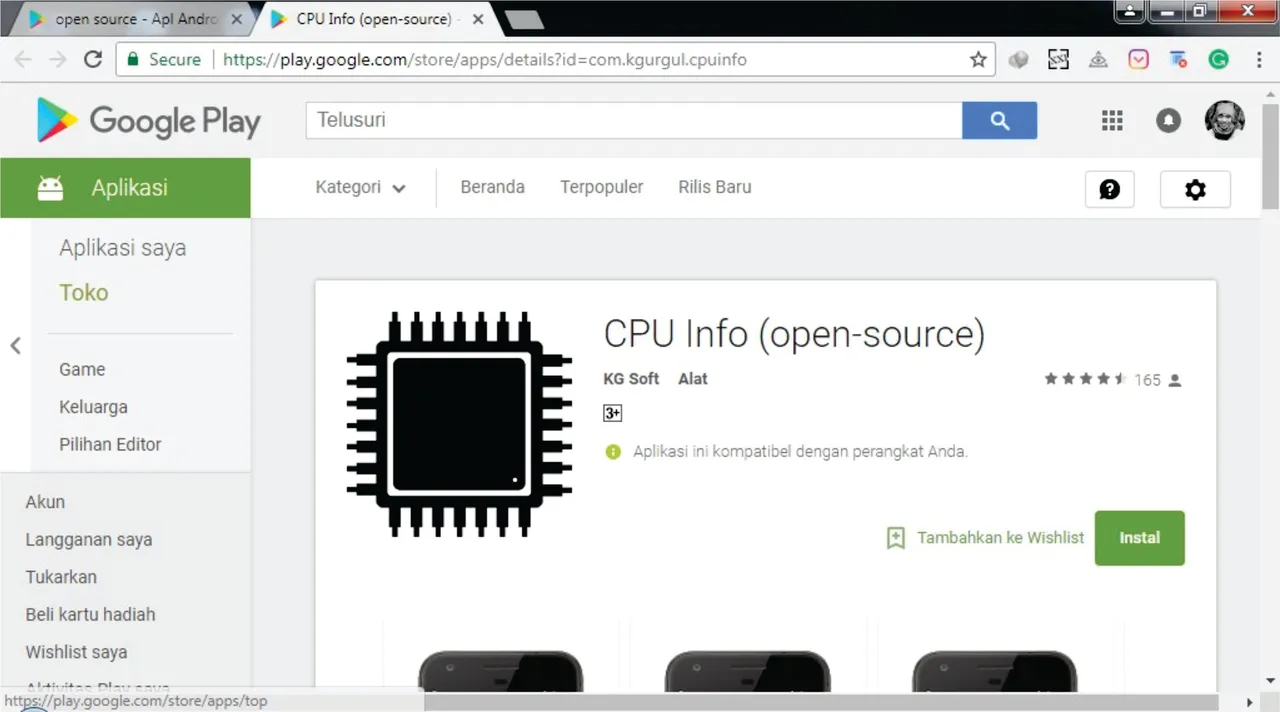The width and height of the screenshot is (1280, 712).
Task: Go to Terpopuler tab
Action: [602, 187]
